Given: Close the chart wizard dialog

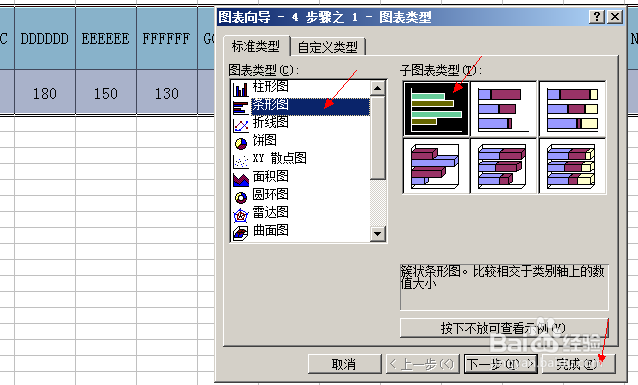Looking at the screenshot, I should pos(615,17).
